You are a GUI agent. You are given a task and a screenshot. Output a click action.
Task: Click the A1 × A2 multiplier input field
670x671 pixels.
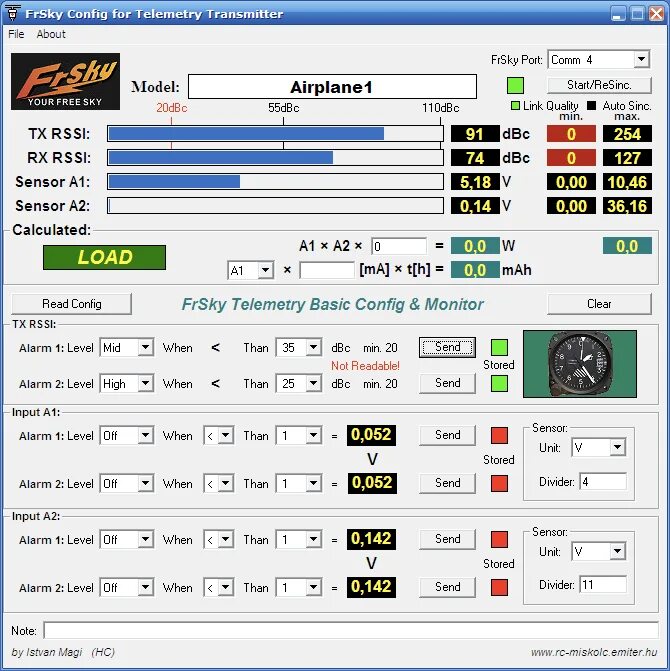pyautogui.click(x=399, y=246)
